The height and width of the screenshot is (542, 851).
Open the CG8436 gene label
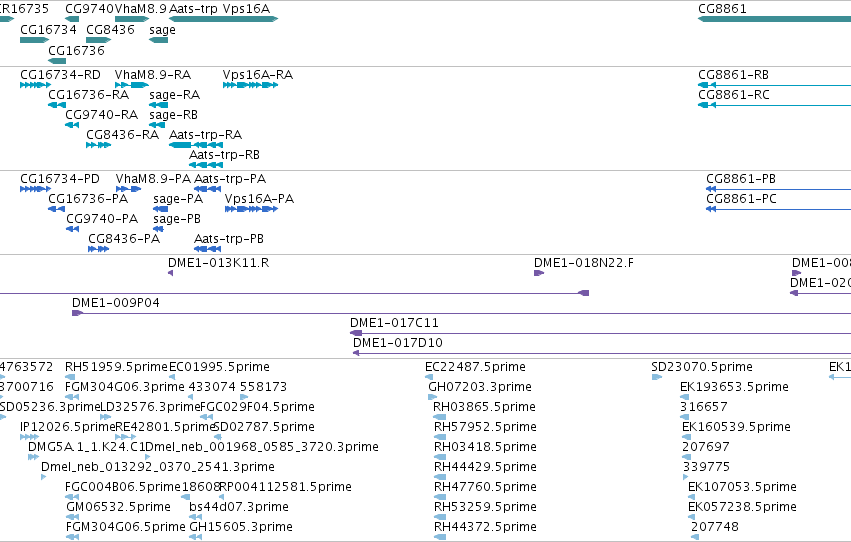[x=110, y=29]
